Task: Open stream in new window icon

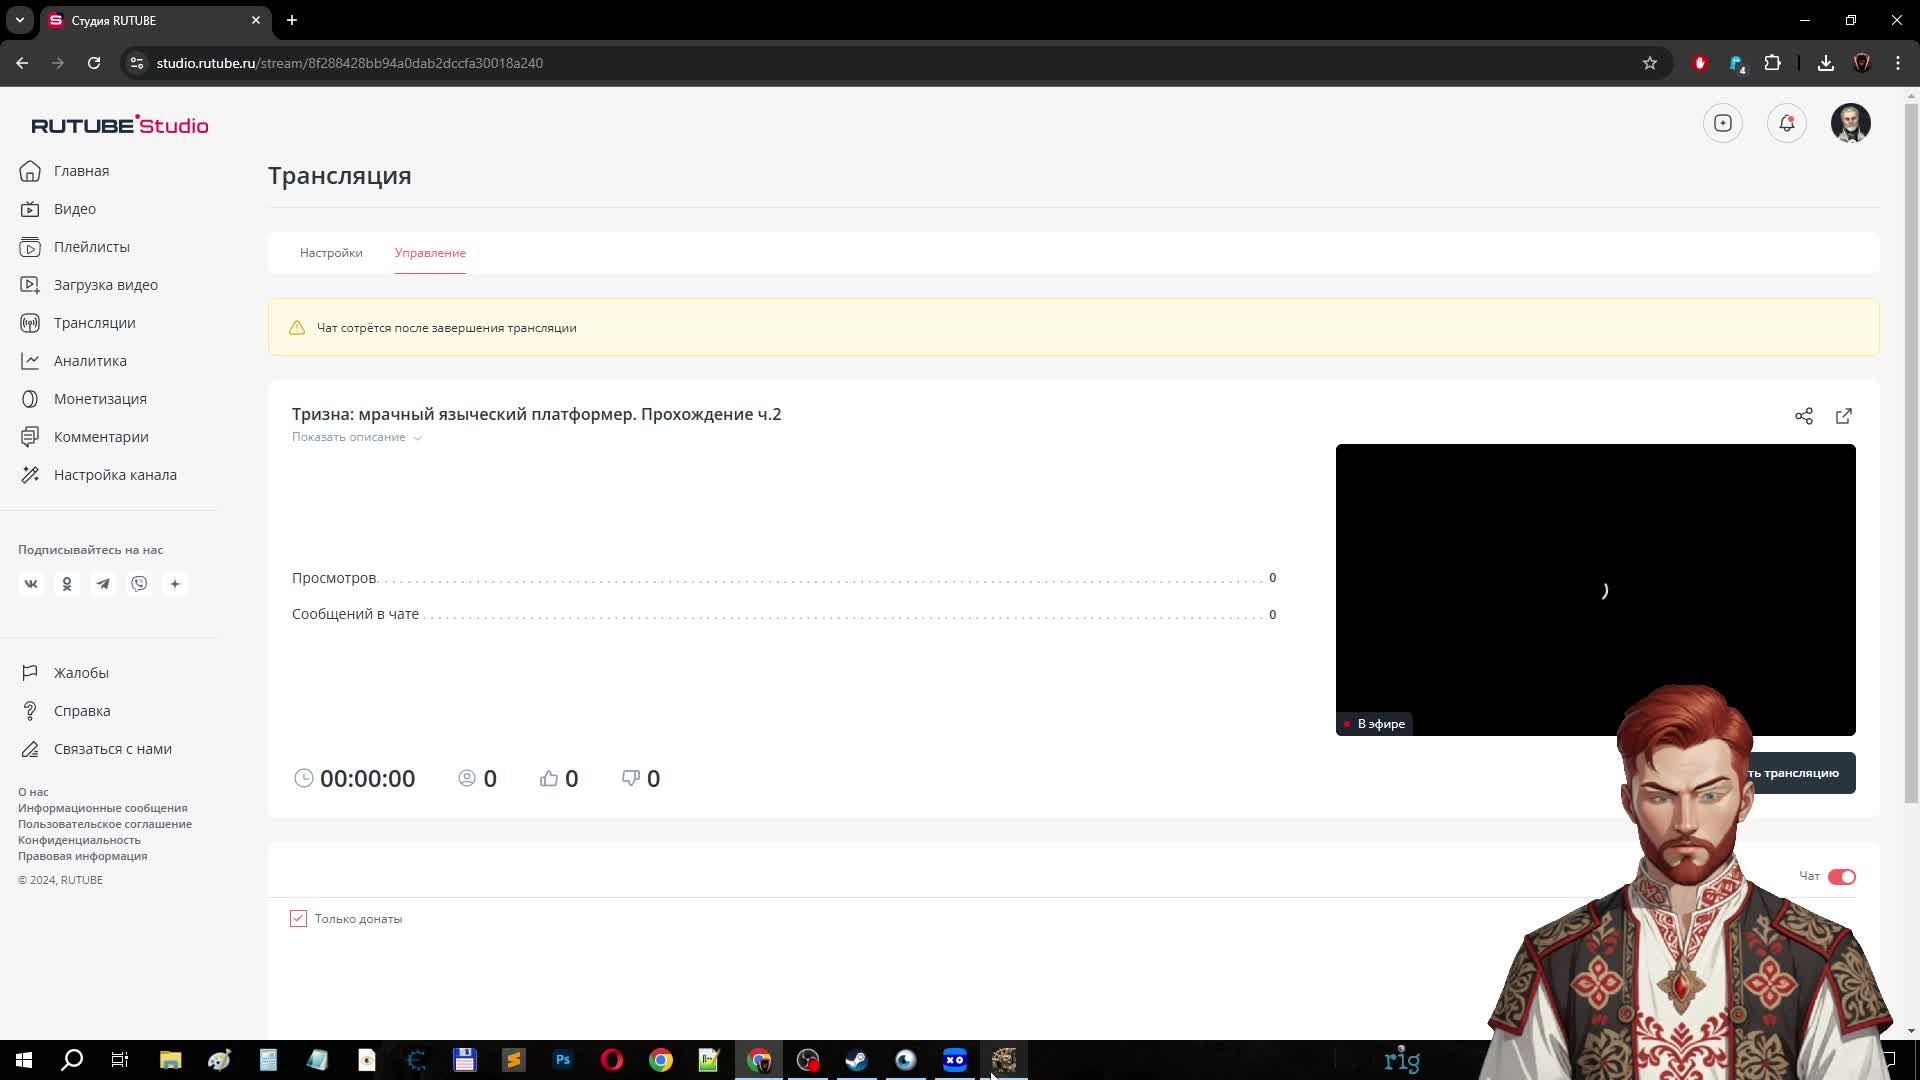Action: tap(1843, 416)
